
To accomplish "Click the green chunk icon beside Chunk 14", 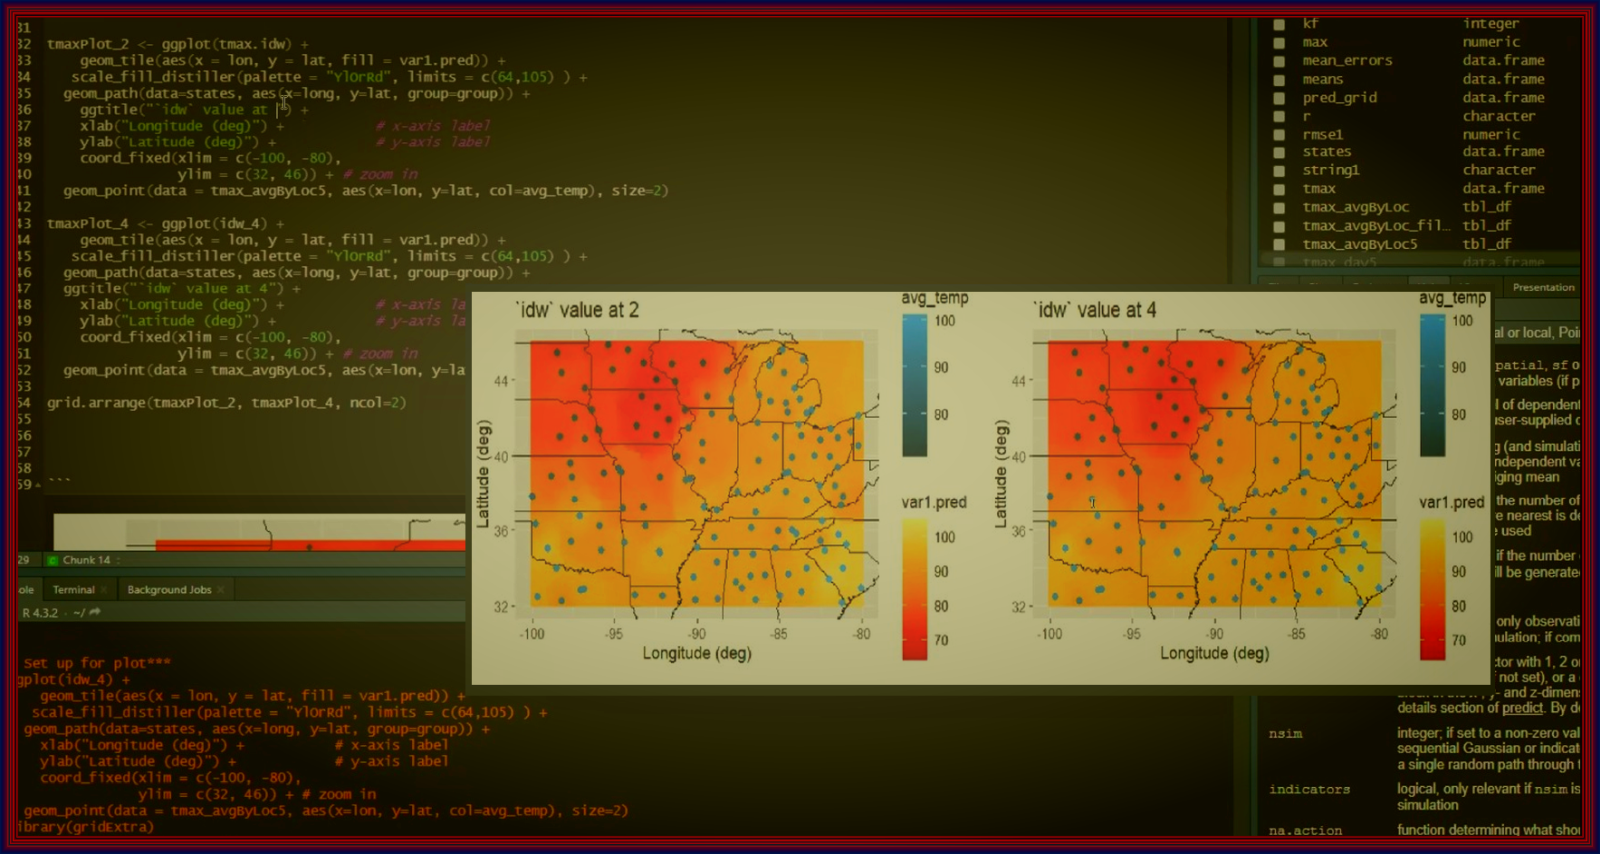I will click(x=53, y=560).
